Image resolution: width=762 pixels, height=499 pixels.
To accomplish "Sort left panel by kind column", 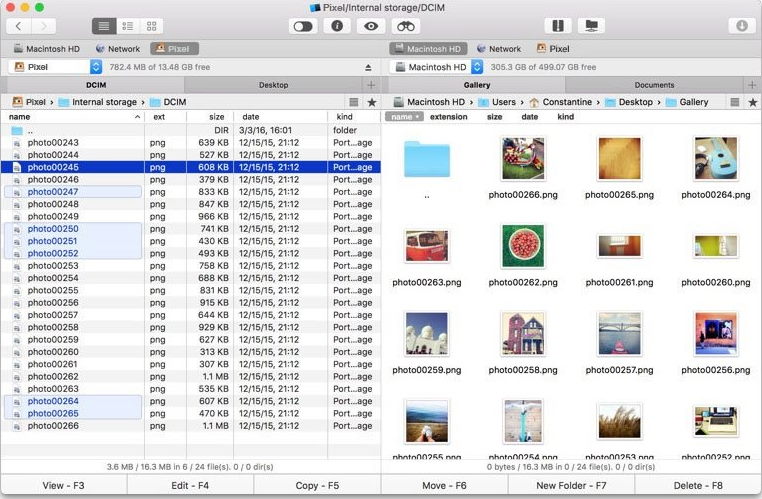I will pyautogui.click(x=354, y=117).
